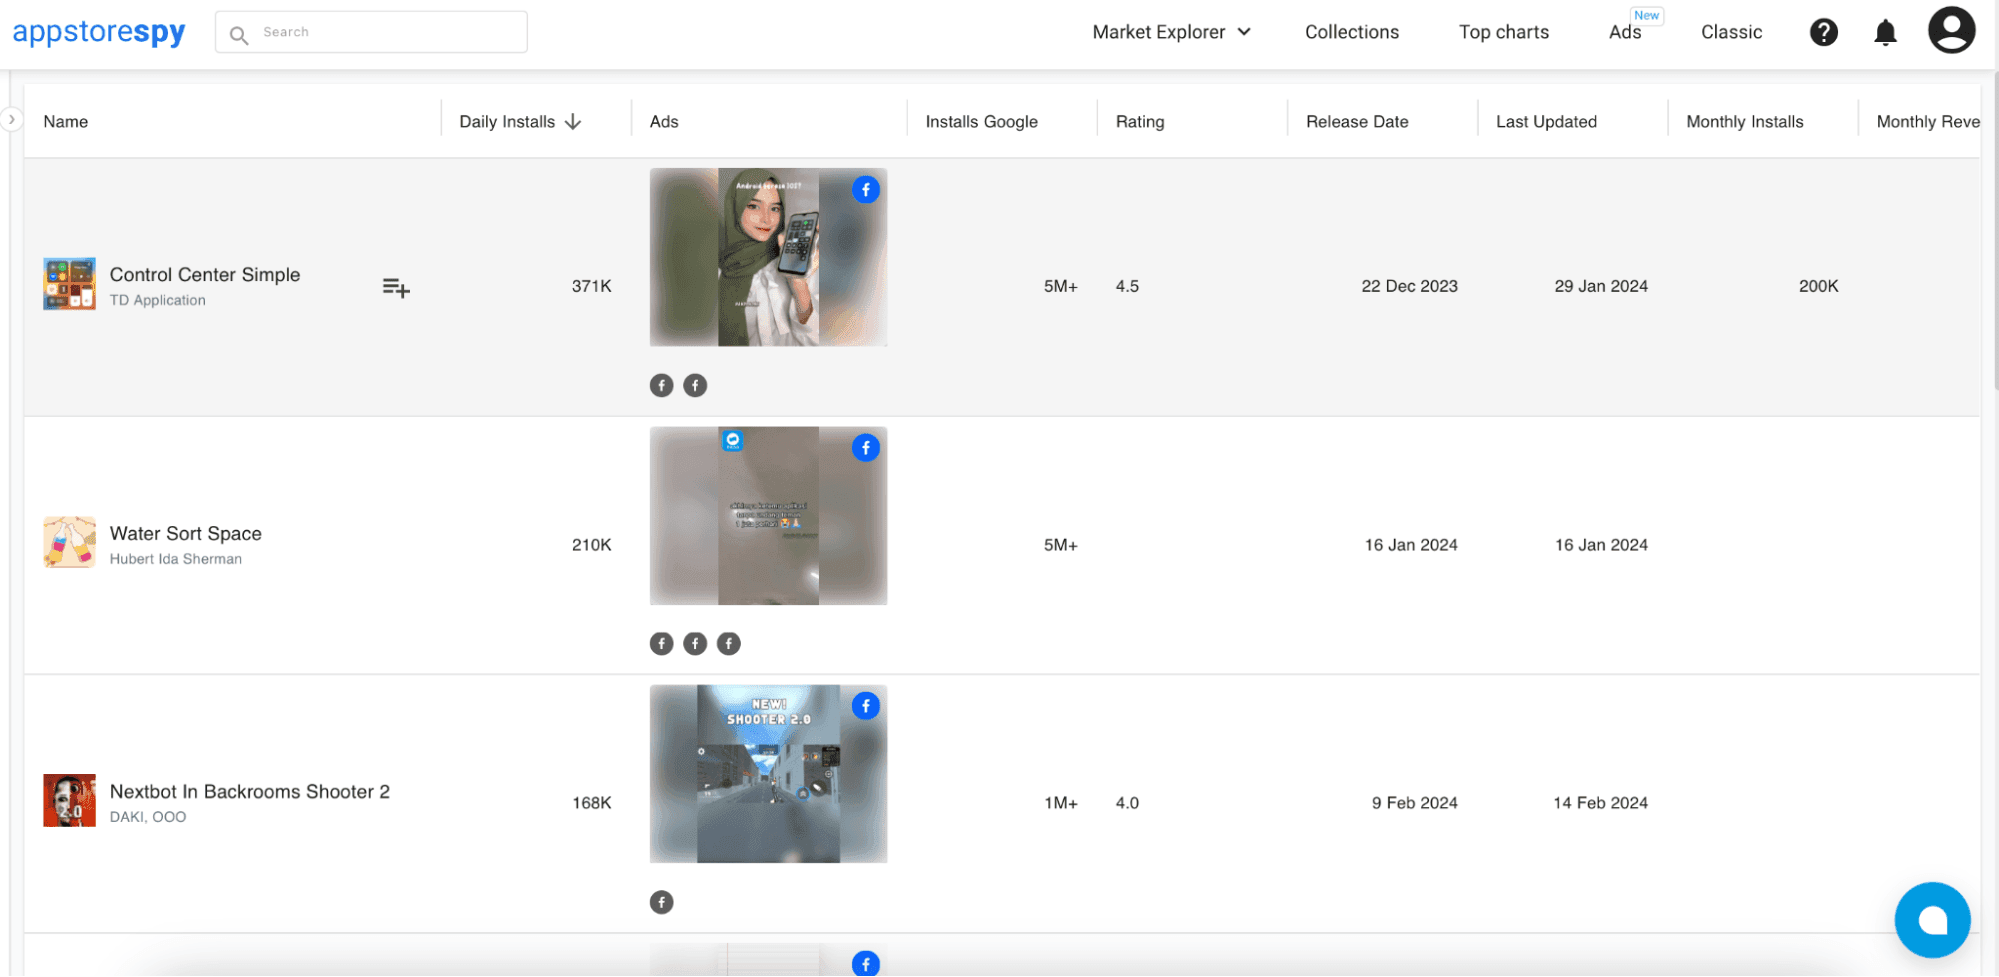The width and height of the screenshot is (1999, 977).
Task: Click Facebook badge on Nextbot ad thumbnail
Action: (866, 706)
